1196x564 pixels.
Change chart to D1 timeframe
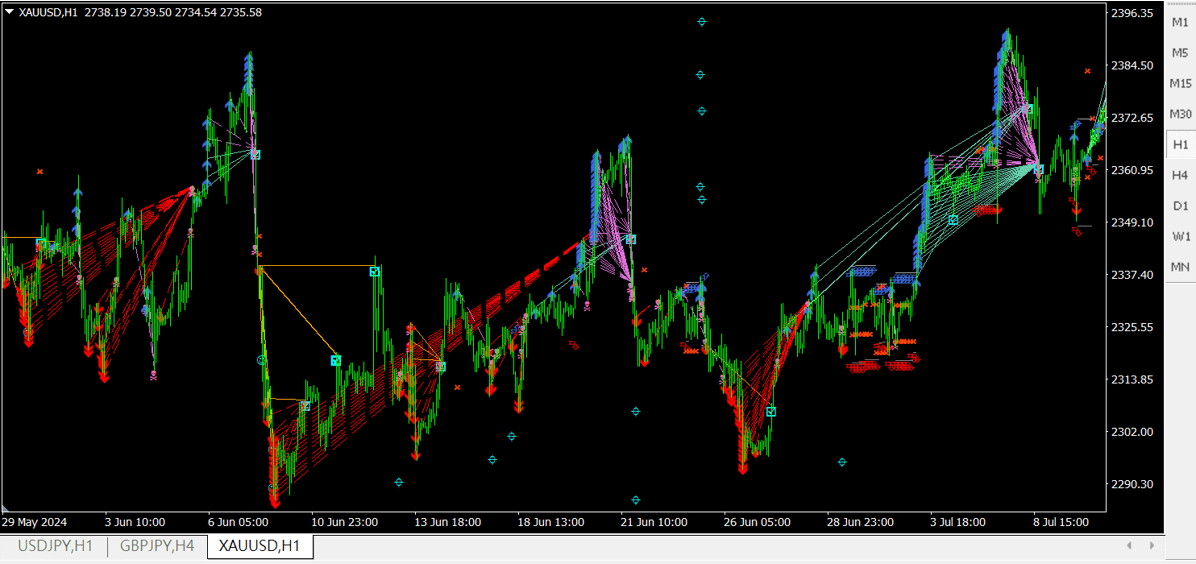pyautogui.click(x=1180, y=205)
